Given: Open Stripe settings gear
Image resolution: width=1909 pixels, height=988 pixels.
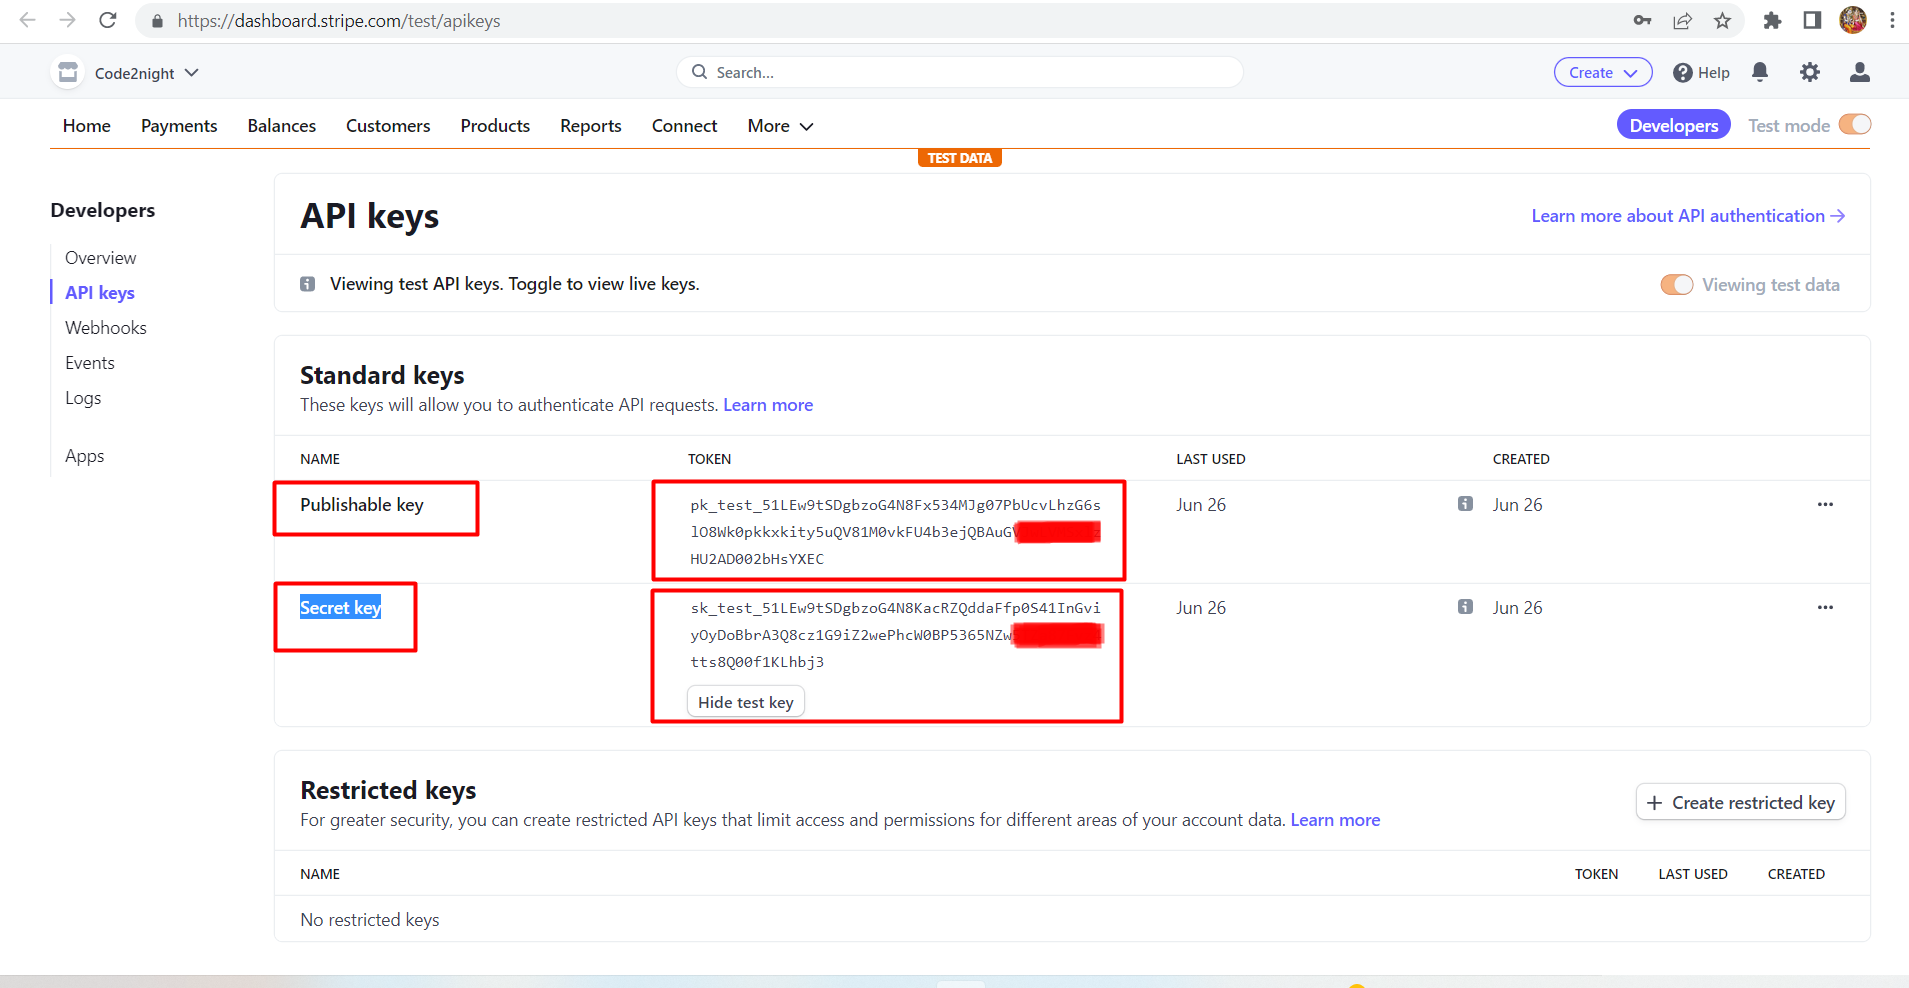Looking at the screenshot, I should (1810, 72).
